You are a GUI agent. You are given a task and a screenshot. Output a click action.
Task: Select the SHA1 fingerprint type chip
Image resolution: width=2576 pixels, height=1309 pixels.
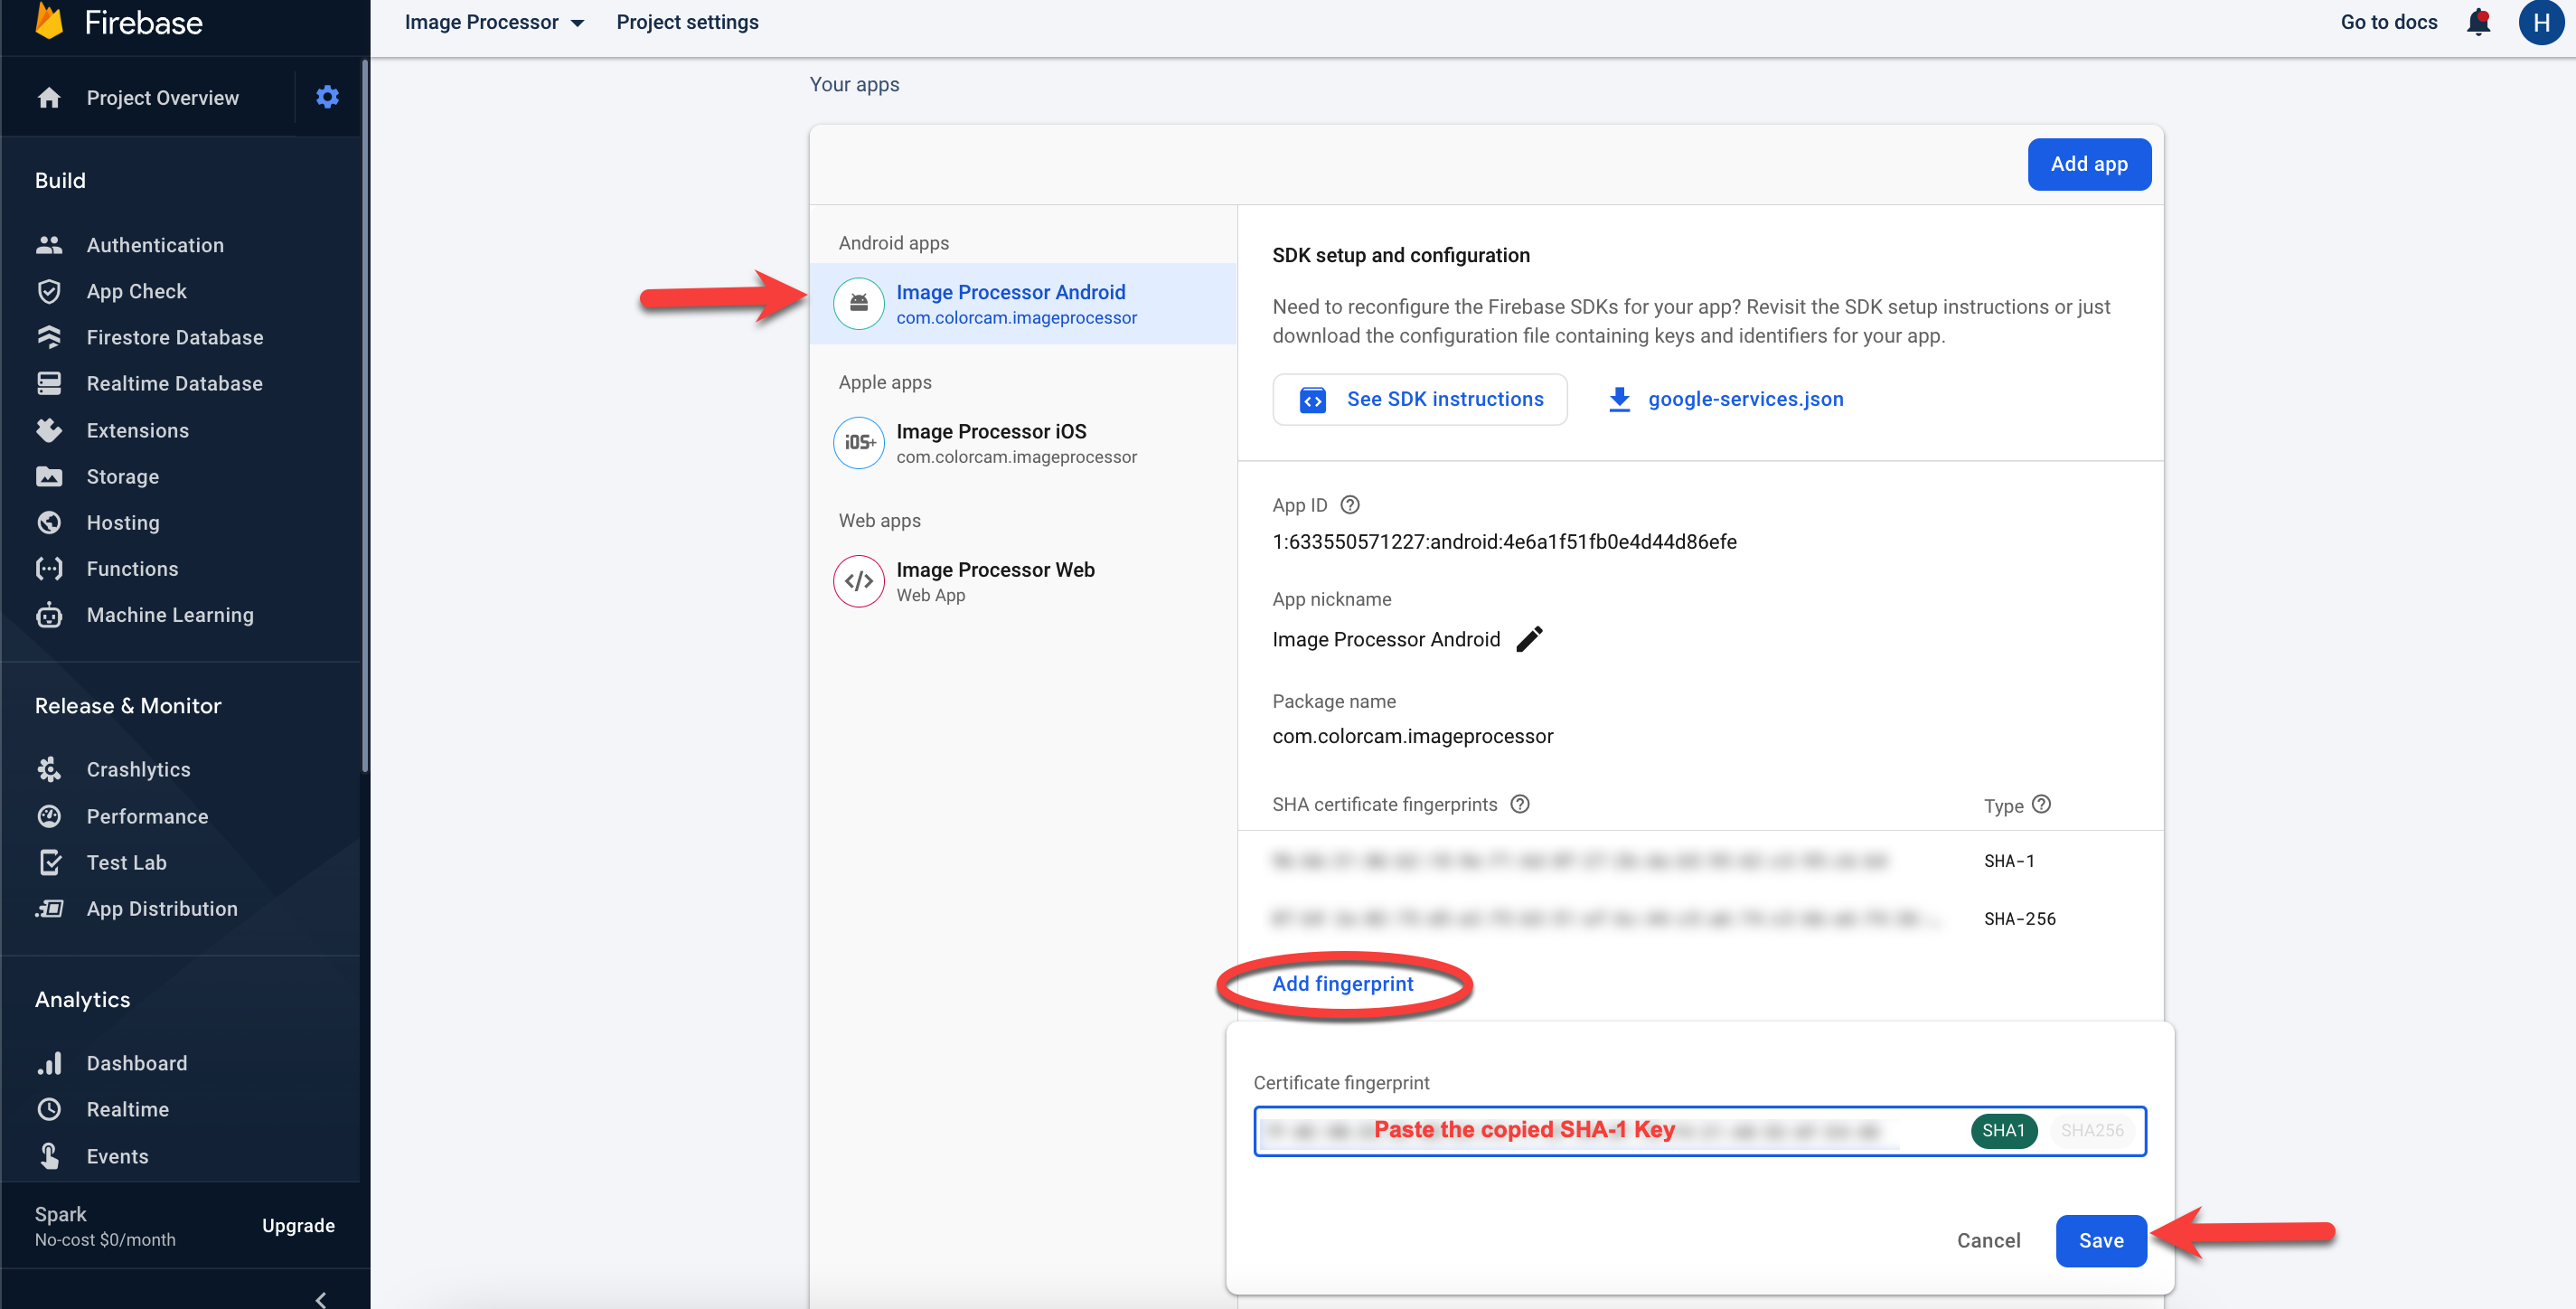pos(2003,1131)
